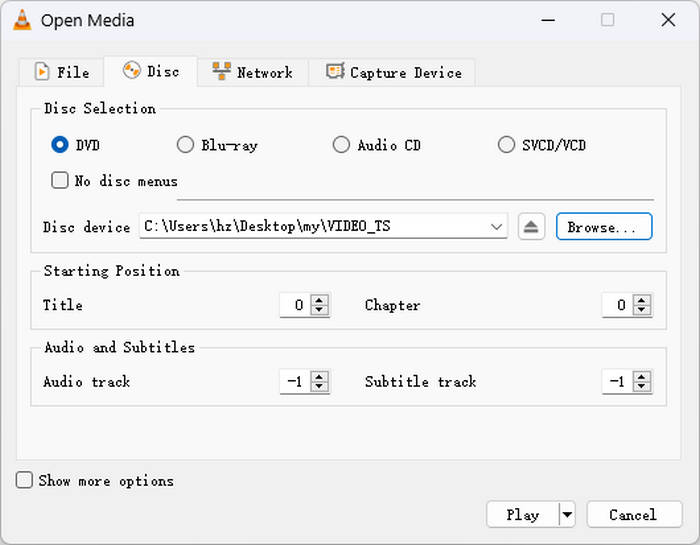The image size is (700, 545).
Task: Increase the Title value with up arrow
Action: click(x=319, y=300)
